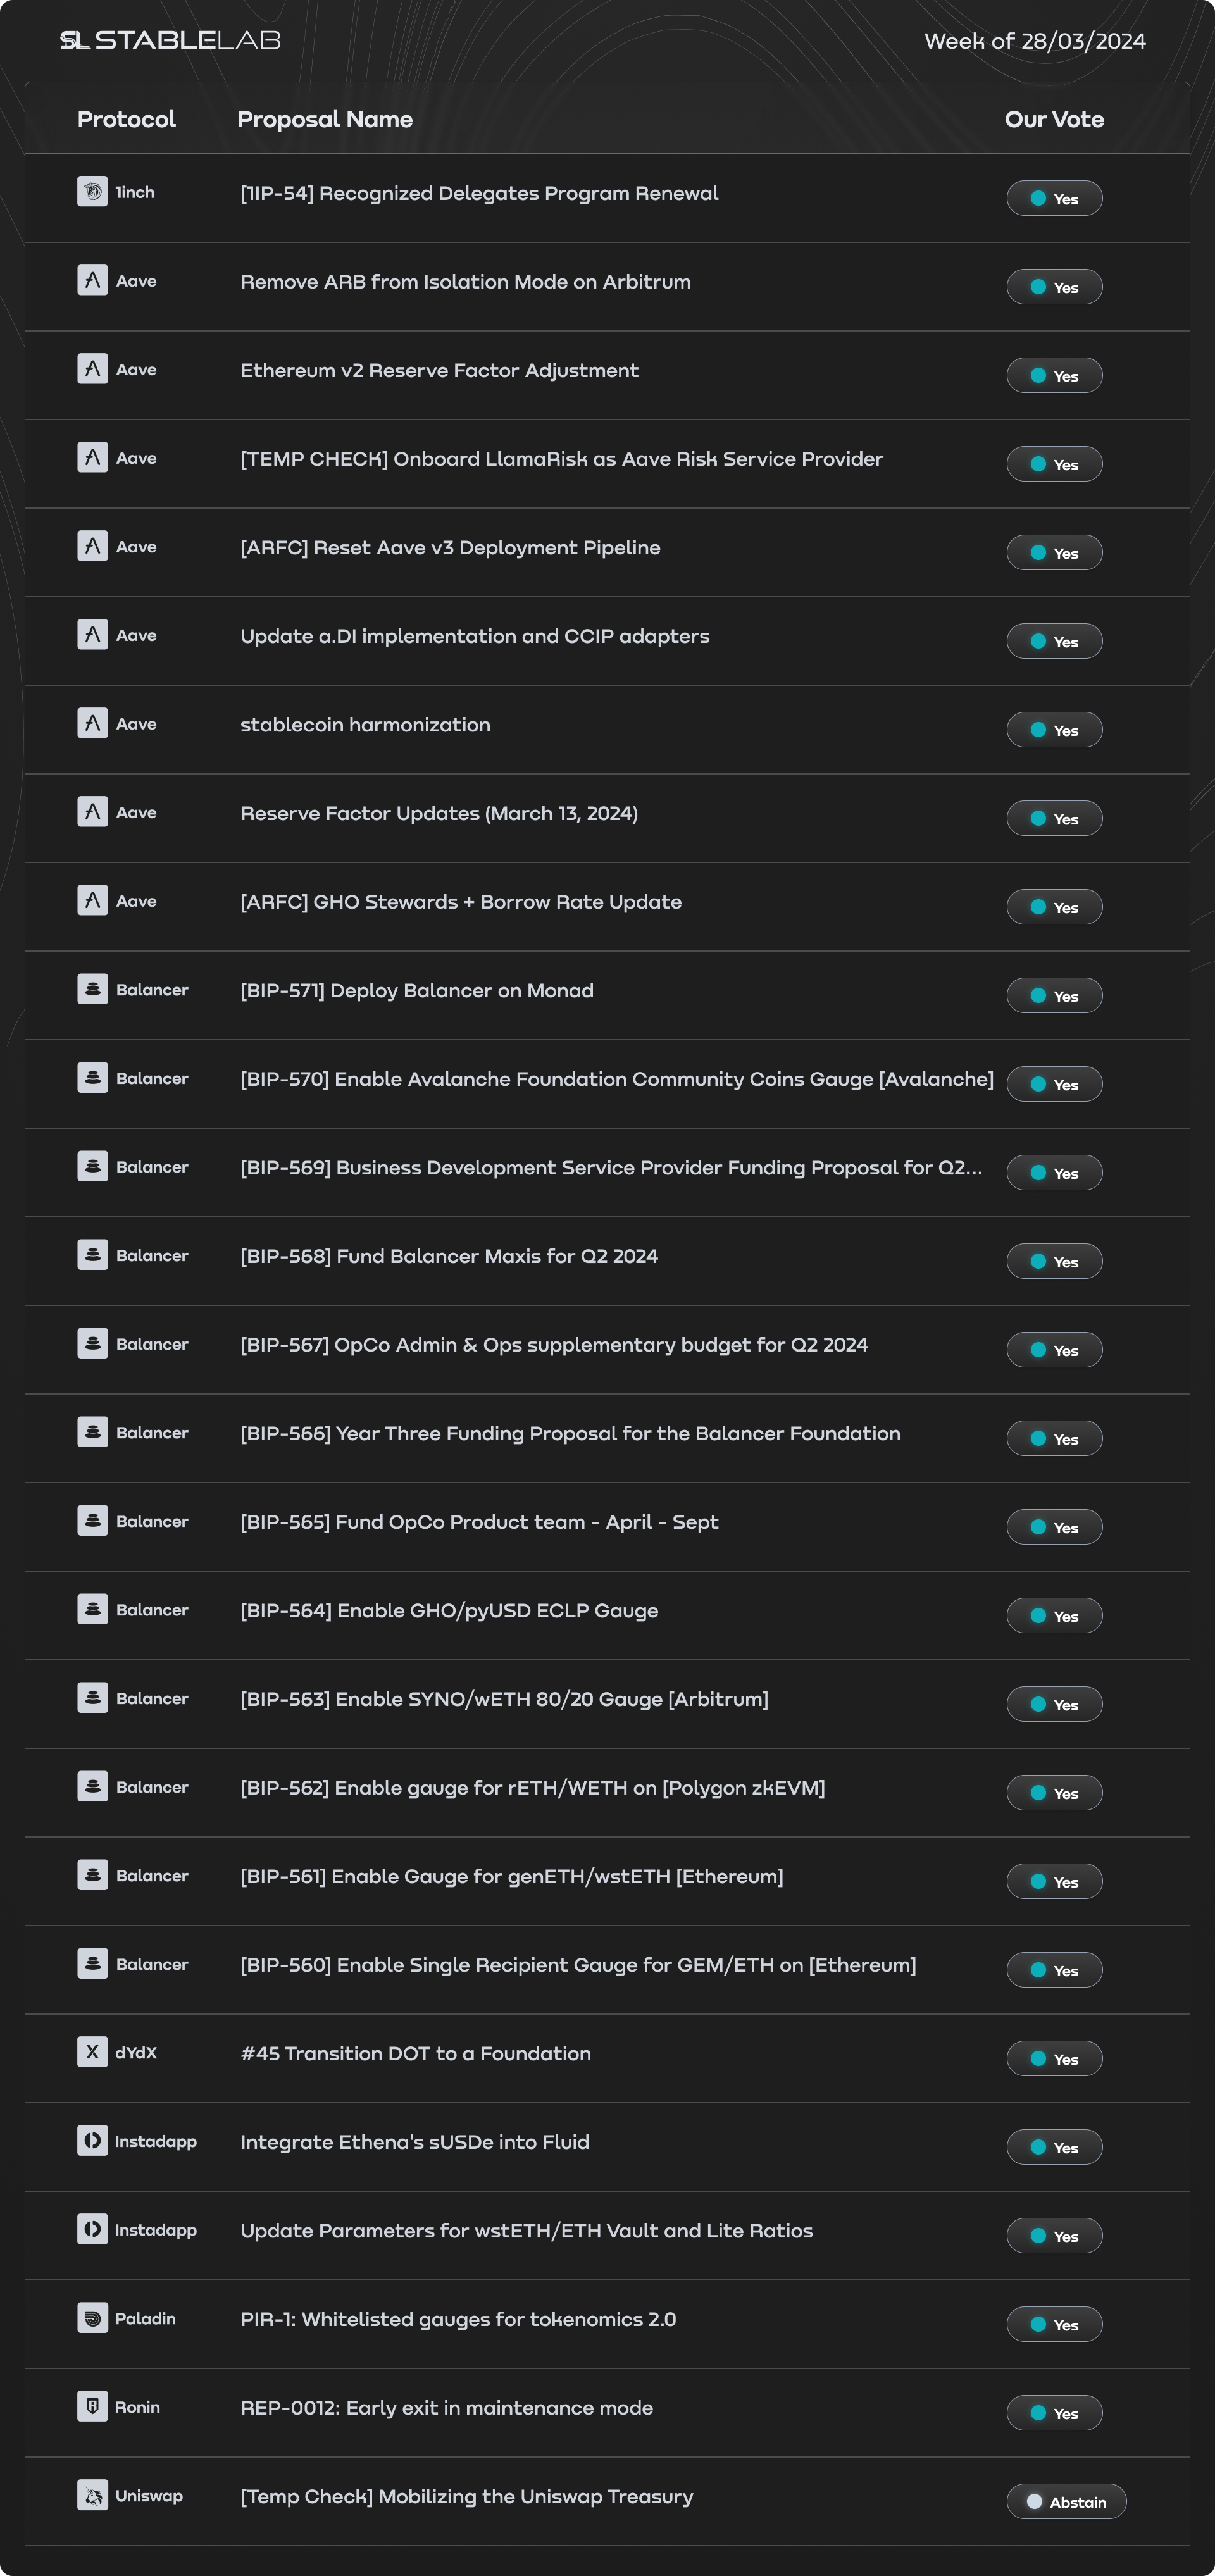Image resolution: width=1215 pixels, height=2576 pixels.
Task: Click Yes badge for PIR-1 Whitelisted gauges
Action: [x=1054, y=2324]
